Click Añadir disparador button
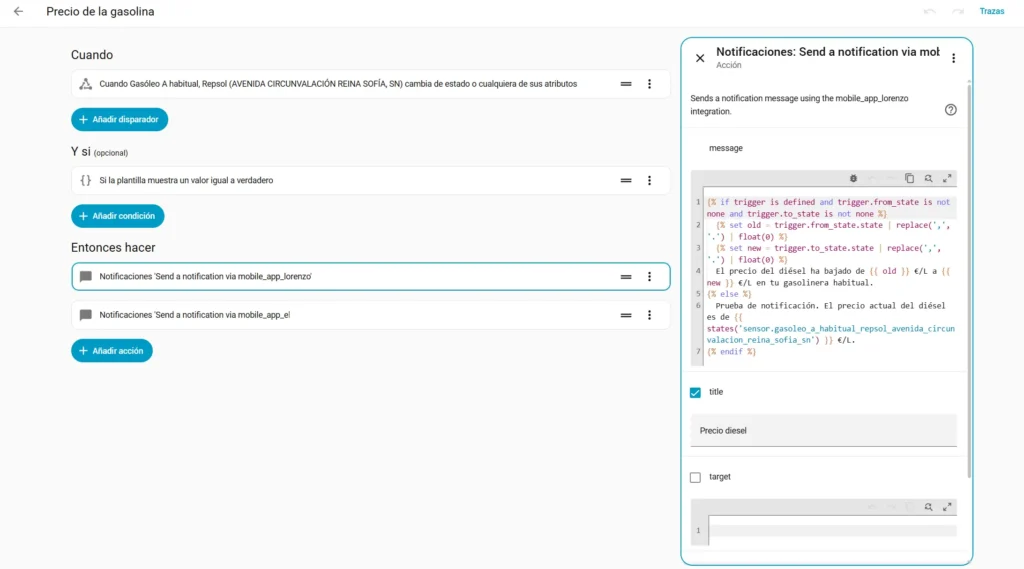Viewport: 1024px width, 569px height. (120, 120)
